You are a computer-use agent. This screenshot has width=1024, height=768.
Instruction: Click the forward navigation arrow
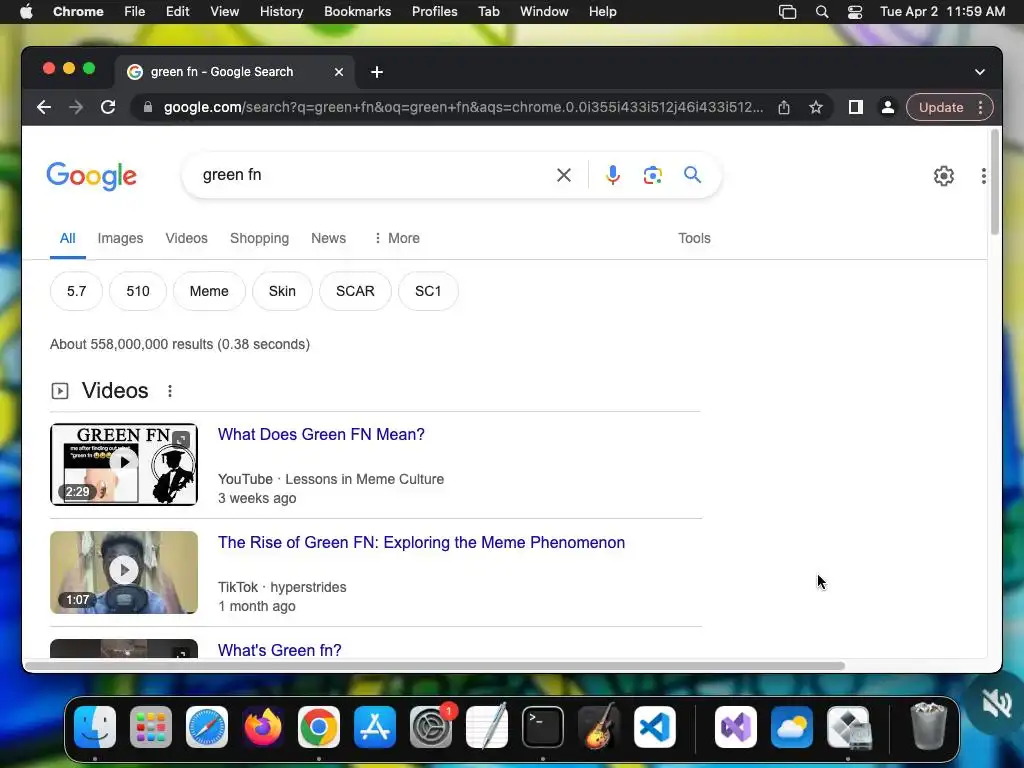76,107
